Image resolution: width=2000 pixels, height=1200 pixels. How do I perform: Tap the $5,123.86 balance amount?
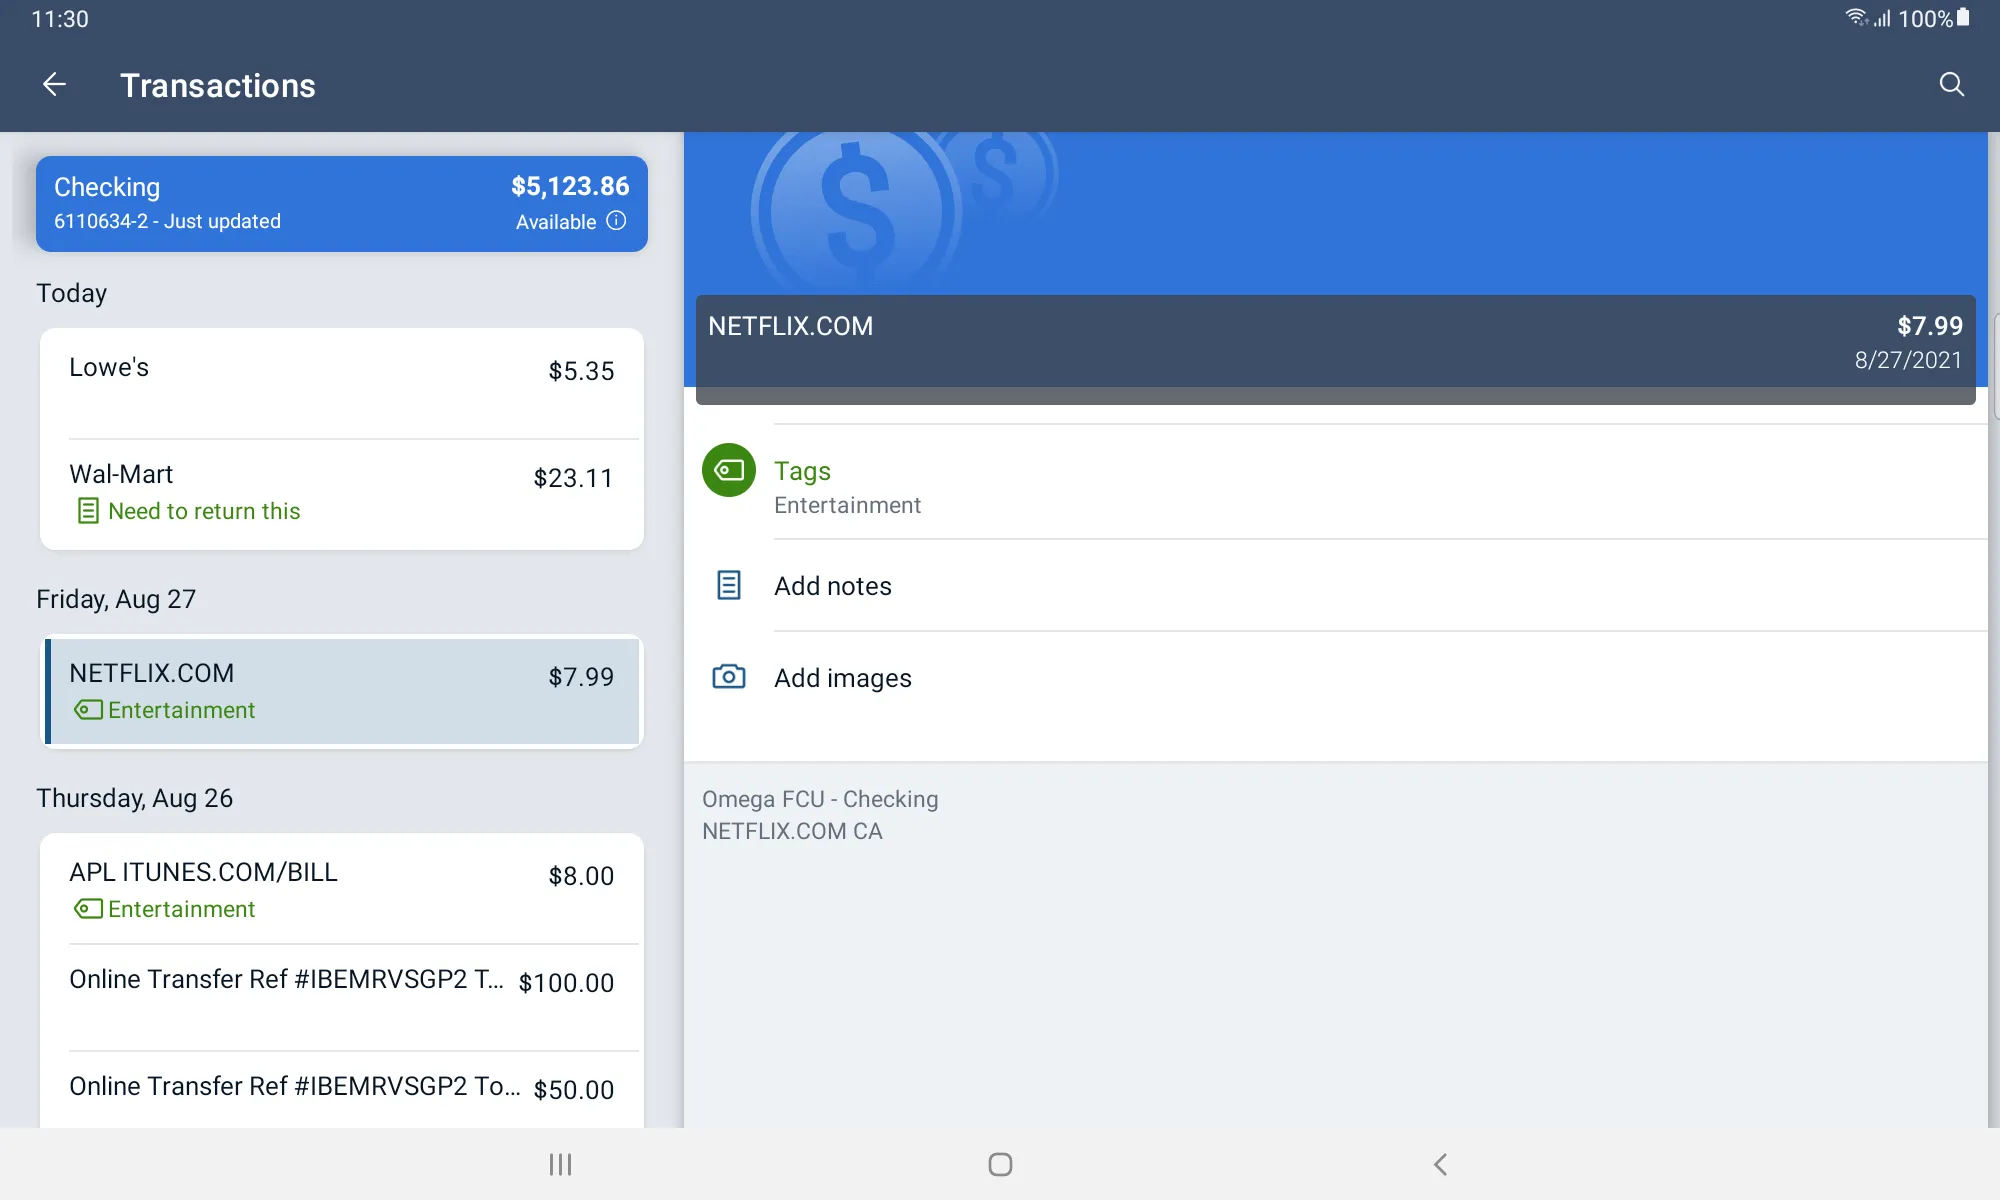tap(570, 186)
